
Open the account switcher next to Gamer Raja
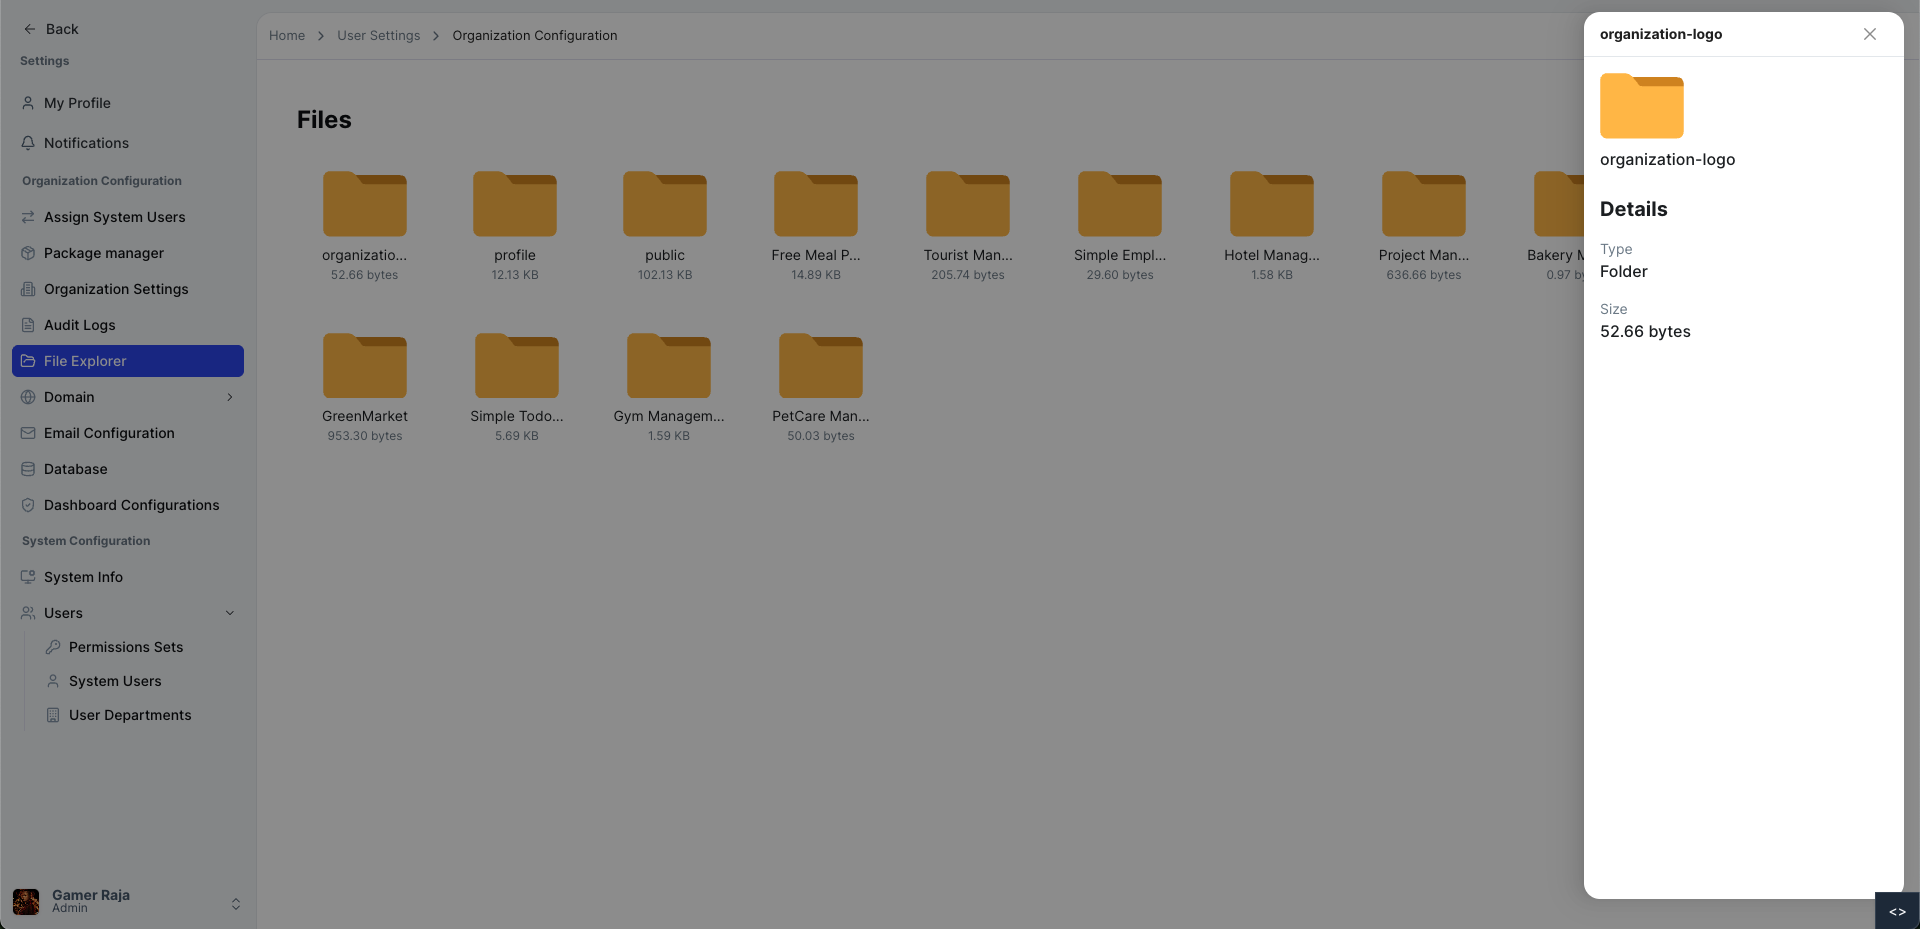point(236,903)
